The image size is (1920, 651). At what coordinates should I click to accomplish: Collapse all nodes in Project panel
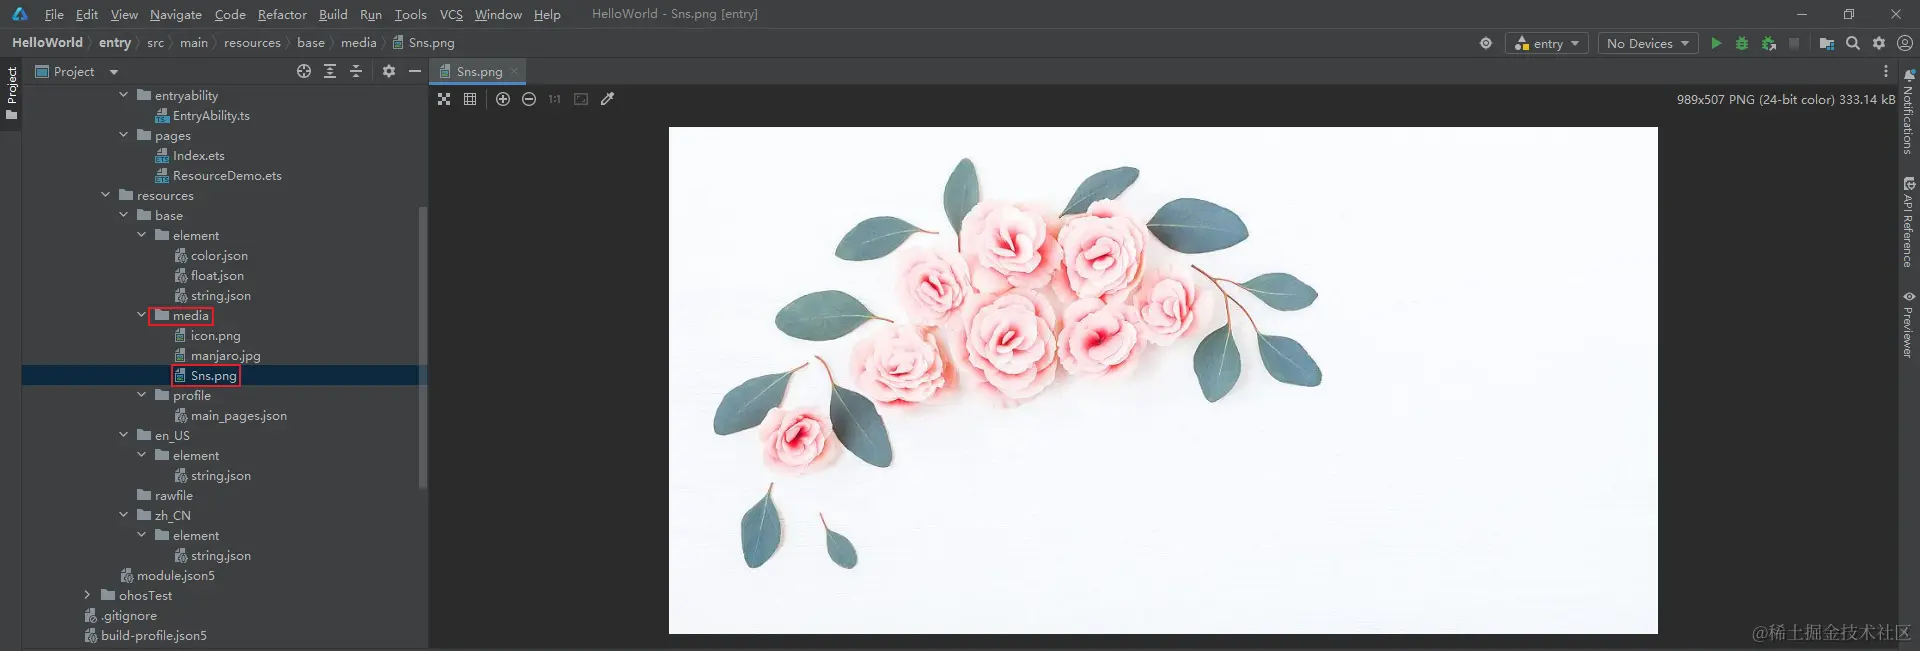(356, 71)
